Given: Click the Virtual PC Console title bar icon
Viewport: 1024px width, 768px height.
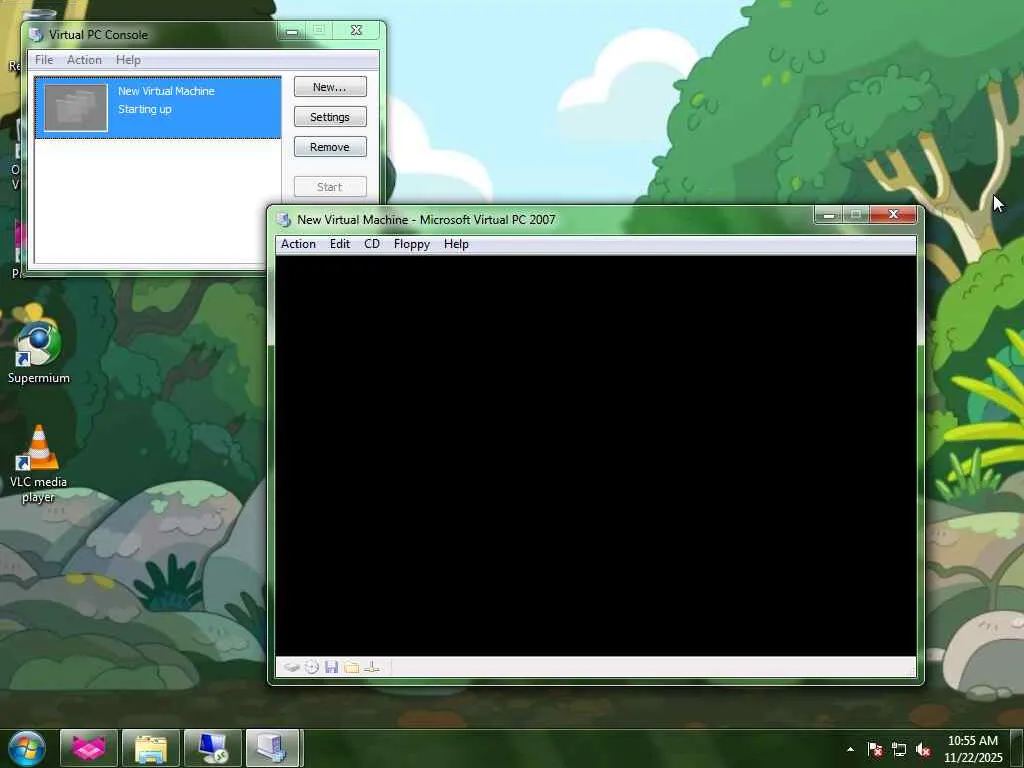Looking at the screenshot, I should tap(36, 35).
